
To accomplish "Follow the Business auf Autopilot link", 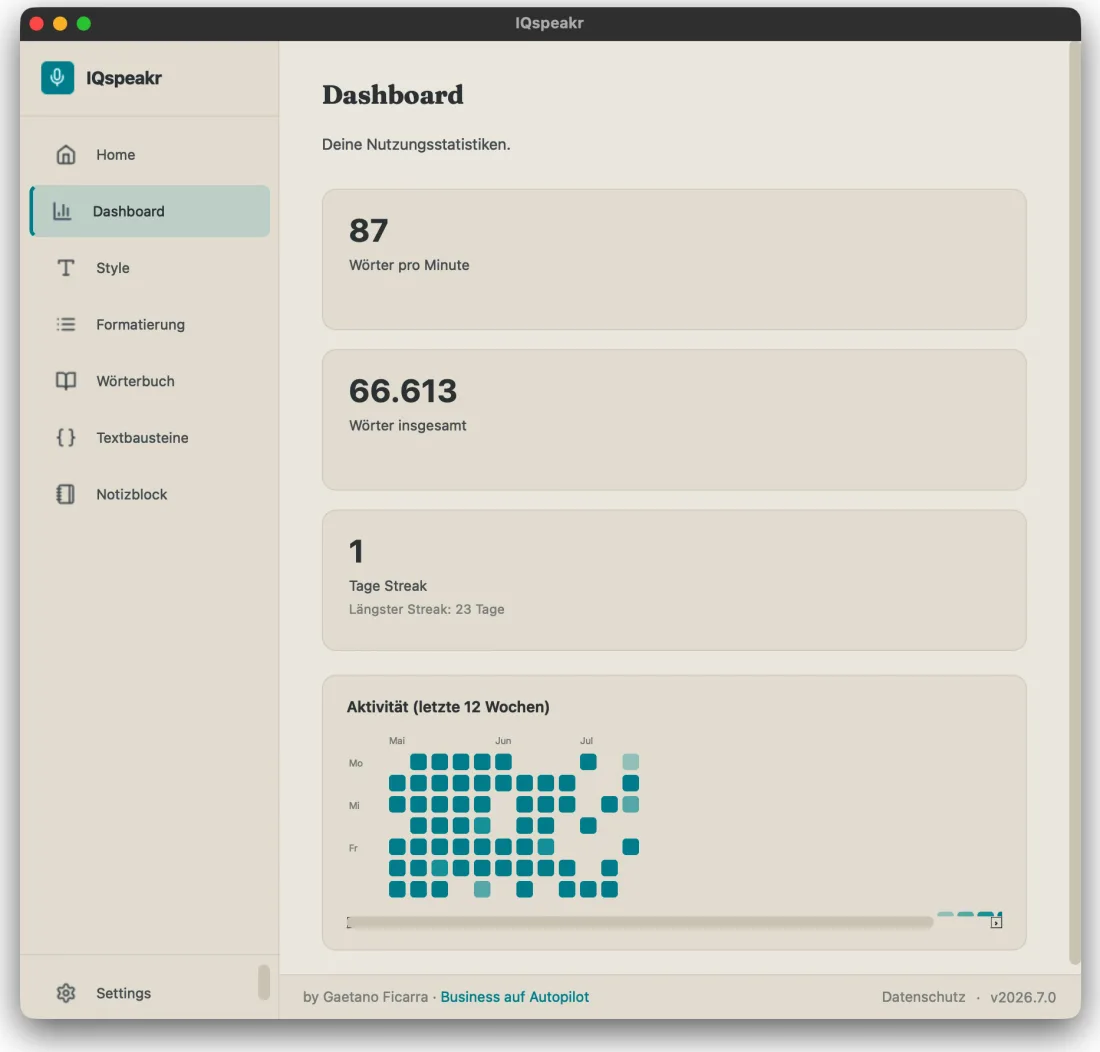I will pyautogui.click(x=515, y=997).
